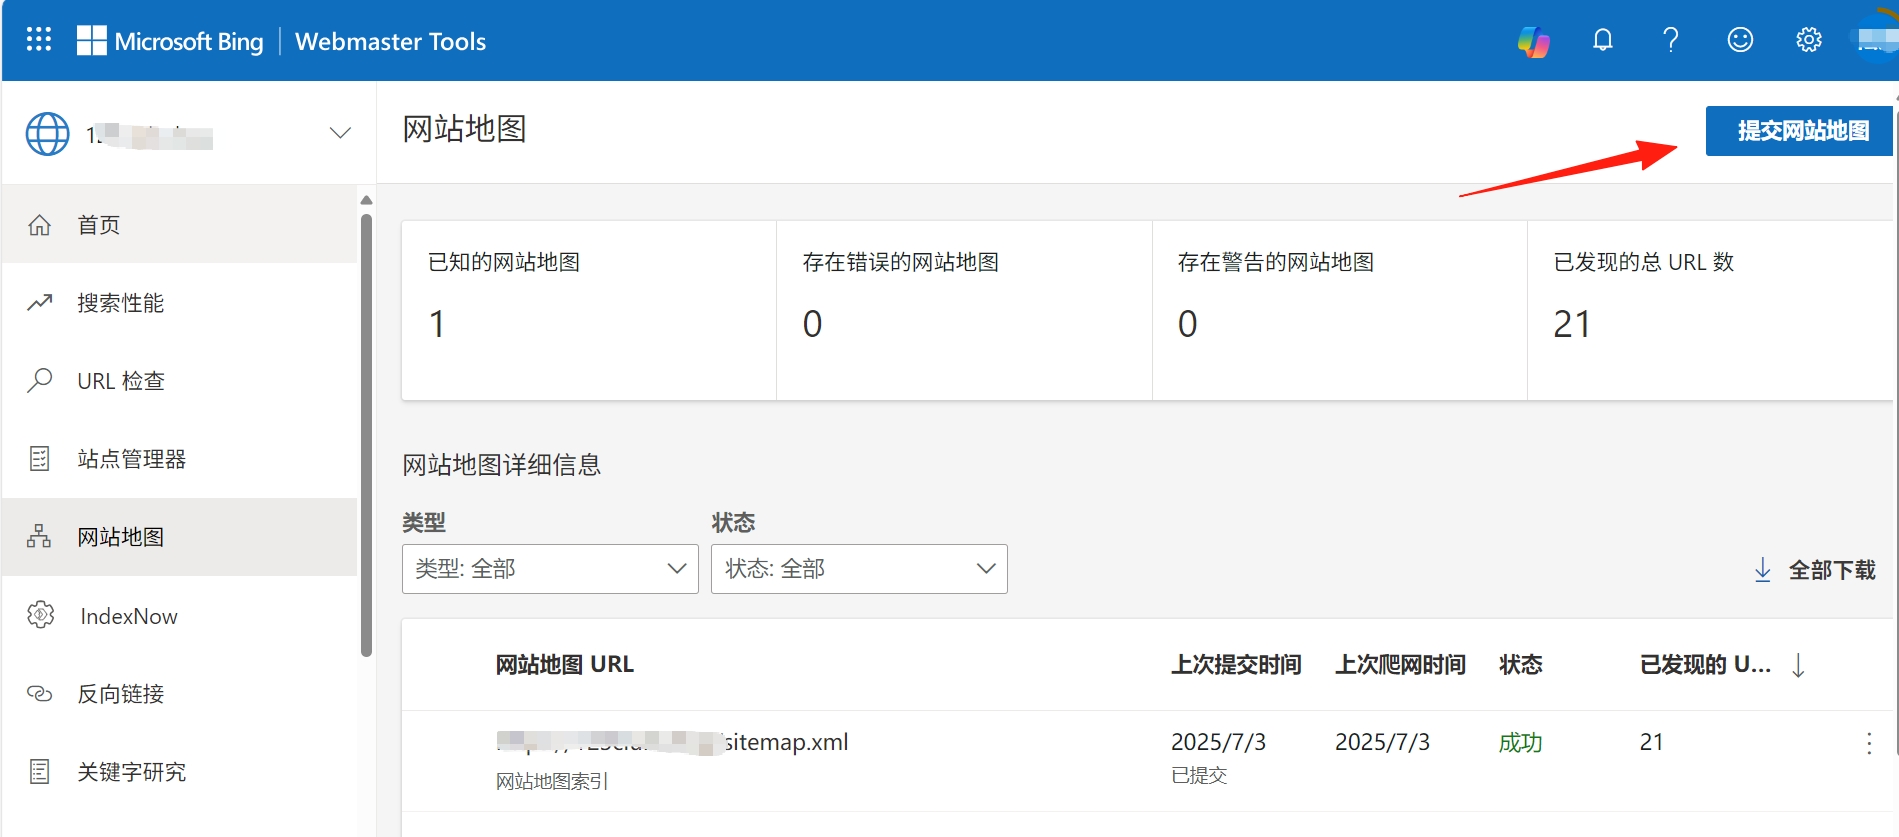
Task: Click the user profile avatar
Action: pyautogui.click(x=1877, y=40)
